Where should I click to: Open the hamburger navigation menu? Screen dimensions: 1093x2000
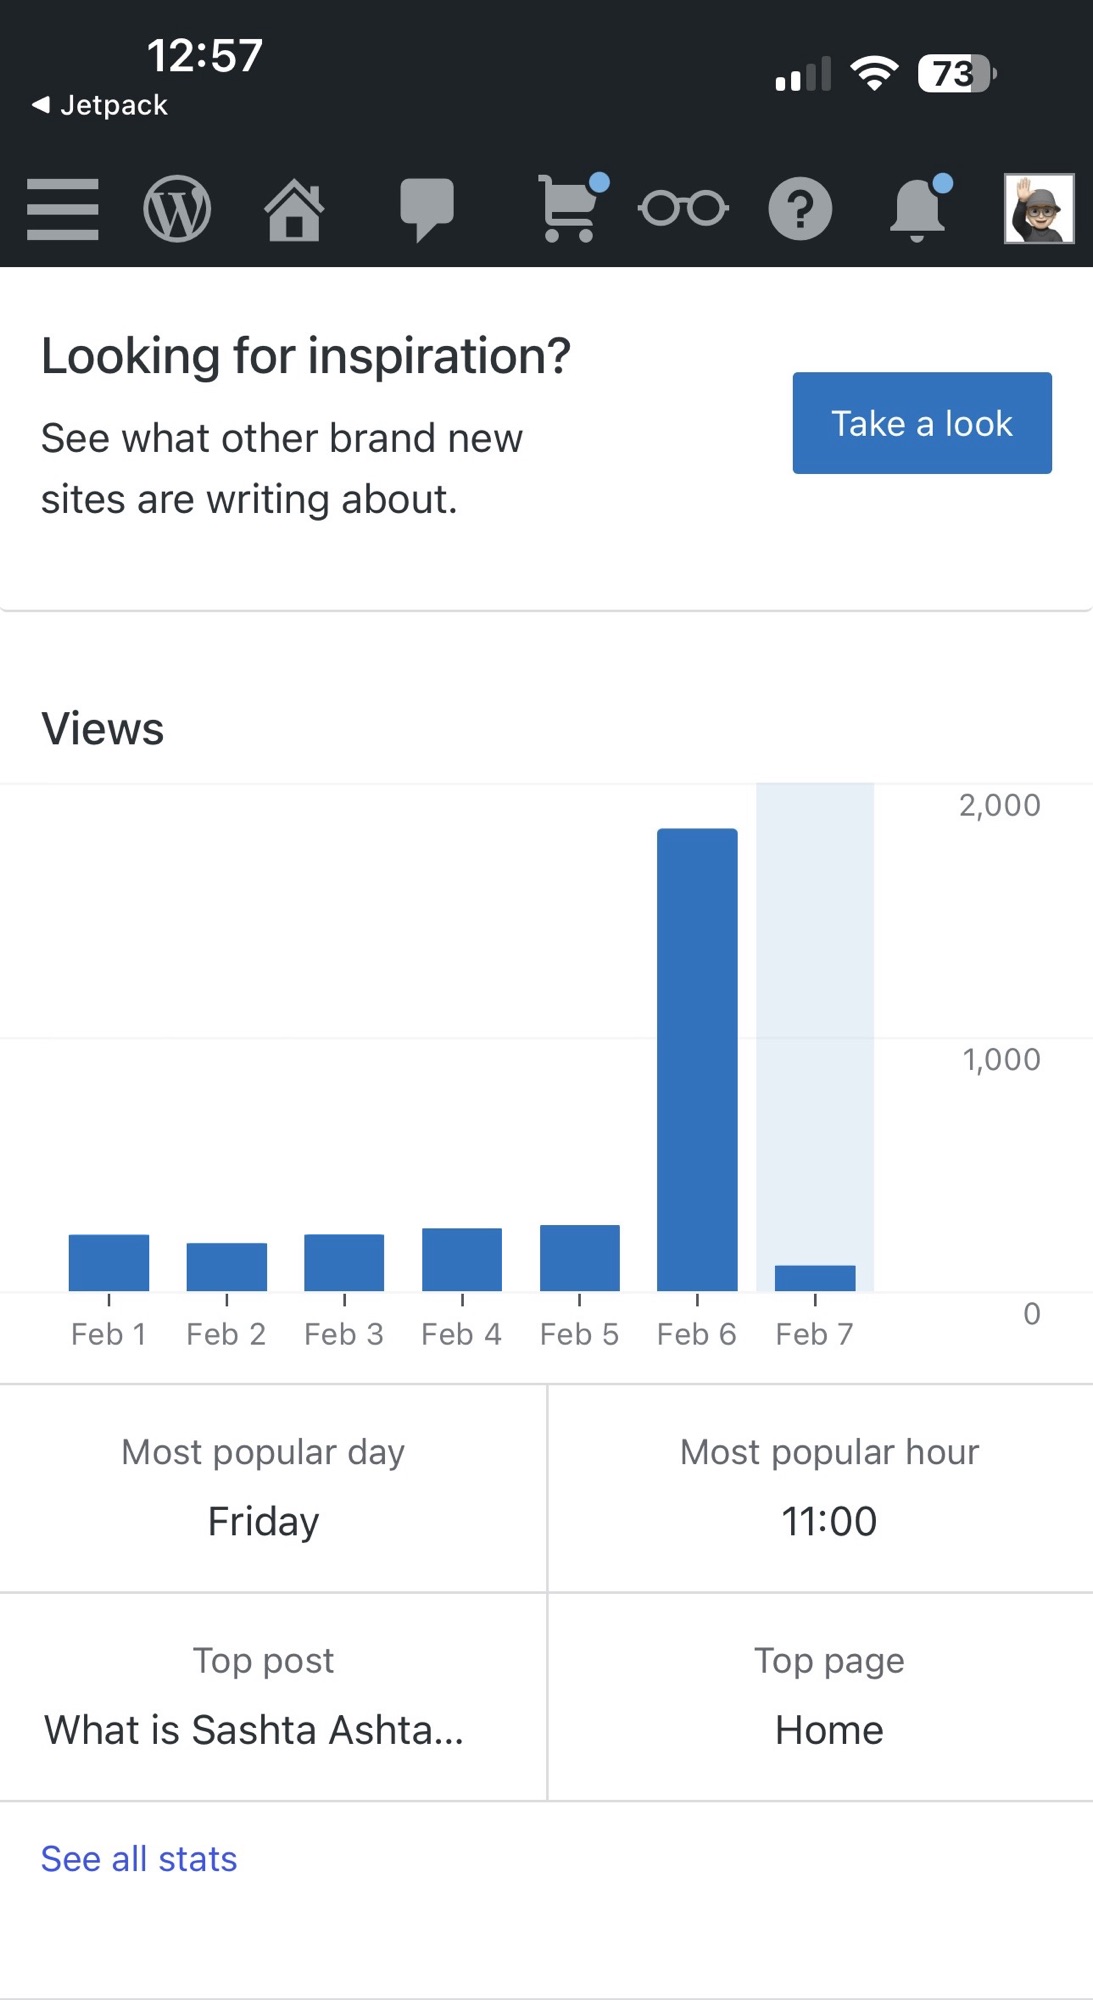(62, 208)
